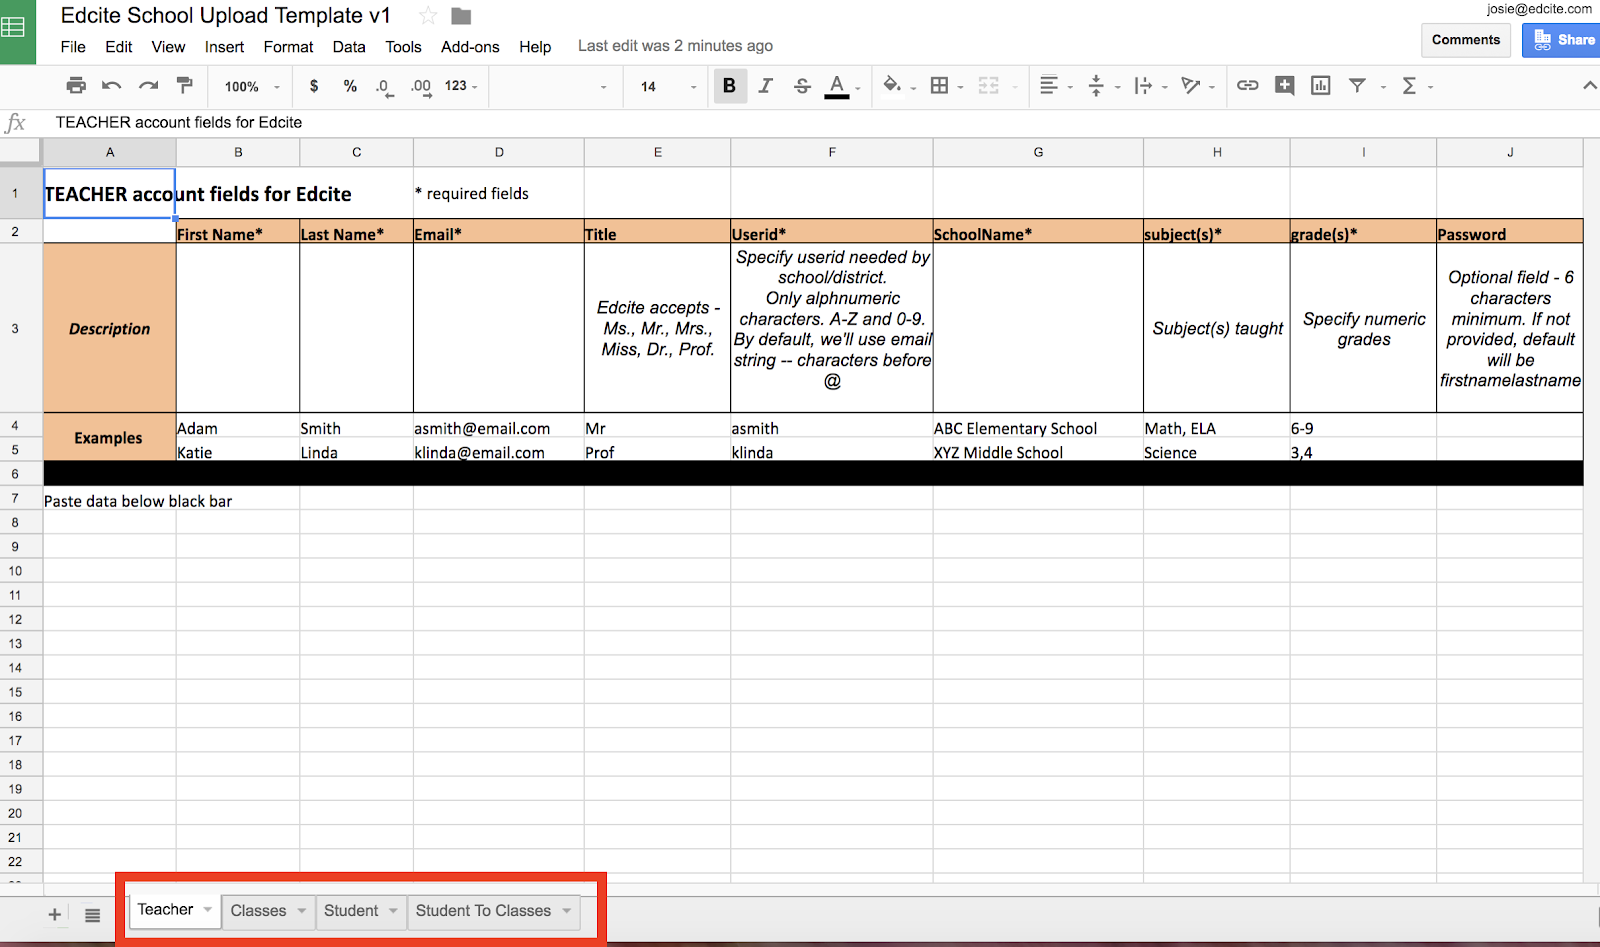Screen dimensions: 1600x947
Task: Open the Data menu
Action: click(x=349, y=47)
